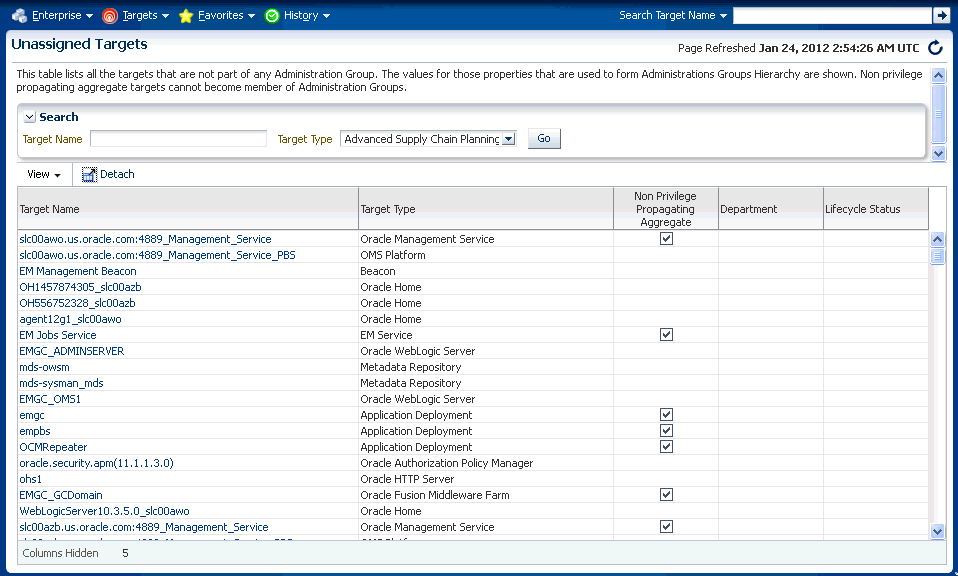The image size is (958, 576).
Task: Open OH1457874305_slc00azb link
Action: pos(80,287)
